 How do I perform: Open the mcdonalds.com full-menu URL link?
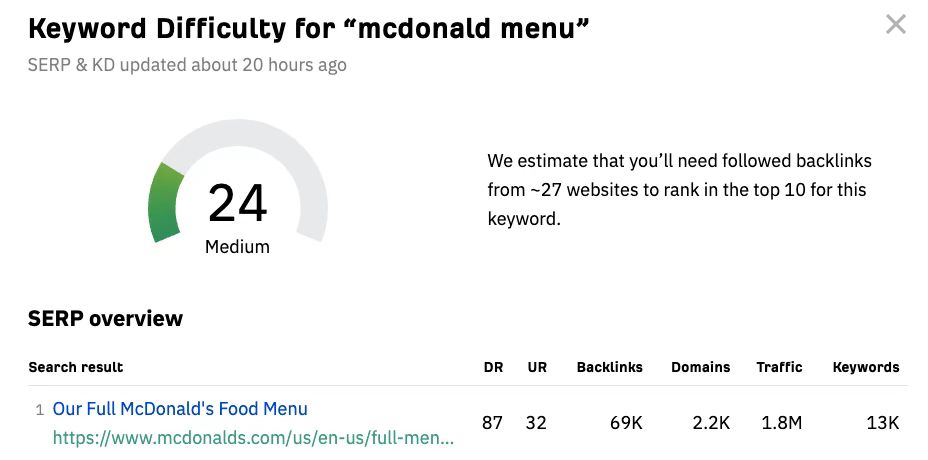[253, 438]
